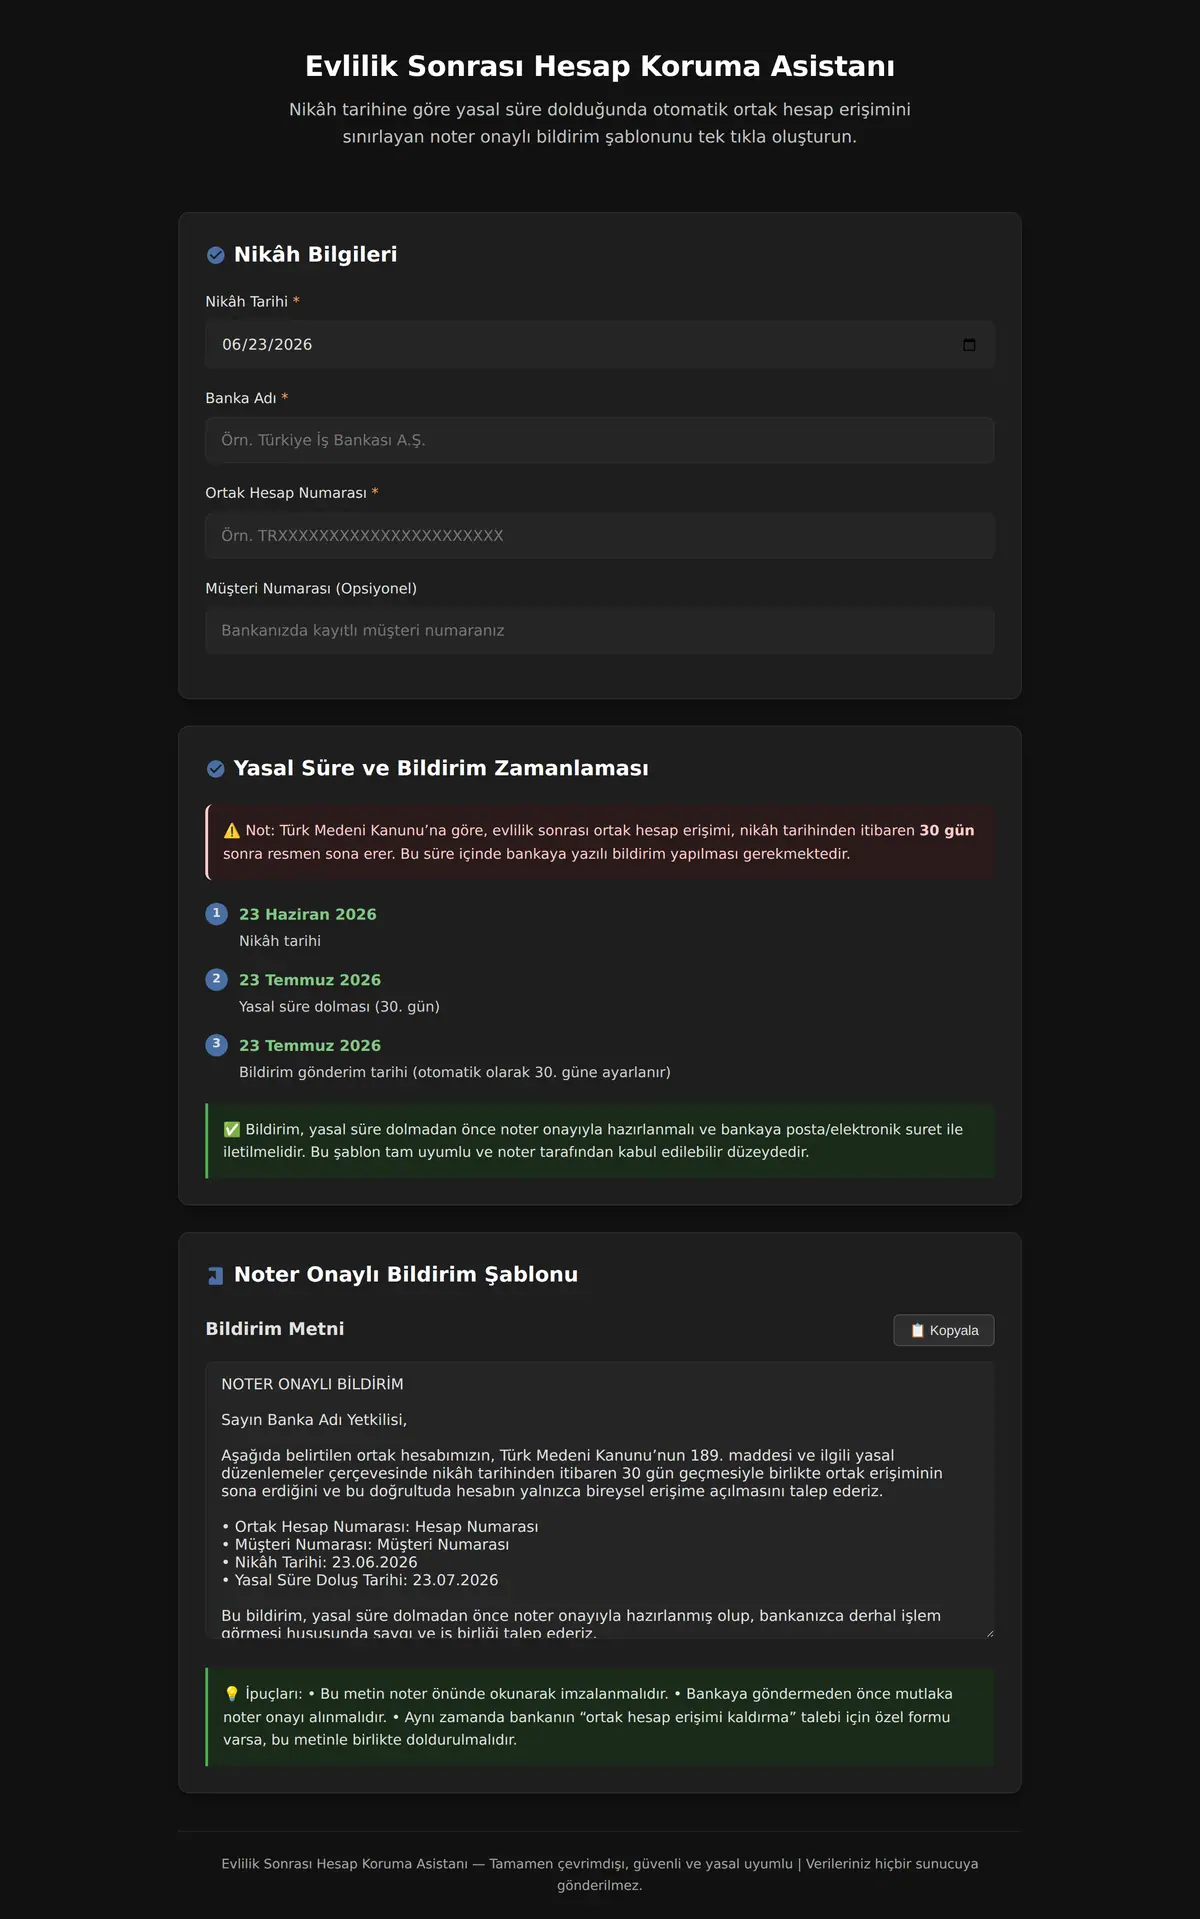Click the check icon beside Nikâh Bilgileri
Image resolution: width=1200 pixels, height=1919 pixels.
coord(215,255)
